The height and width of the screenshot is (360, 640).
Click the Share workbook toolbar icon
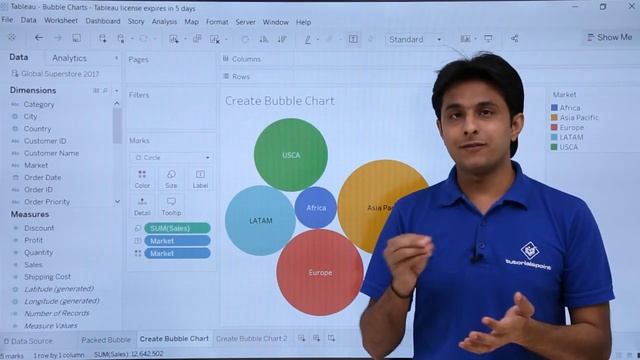515,39
